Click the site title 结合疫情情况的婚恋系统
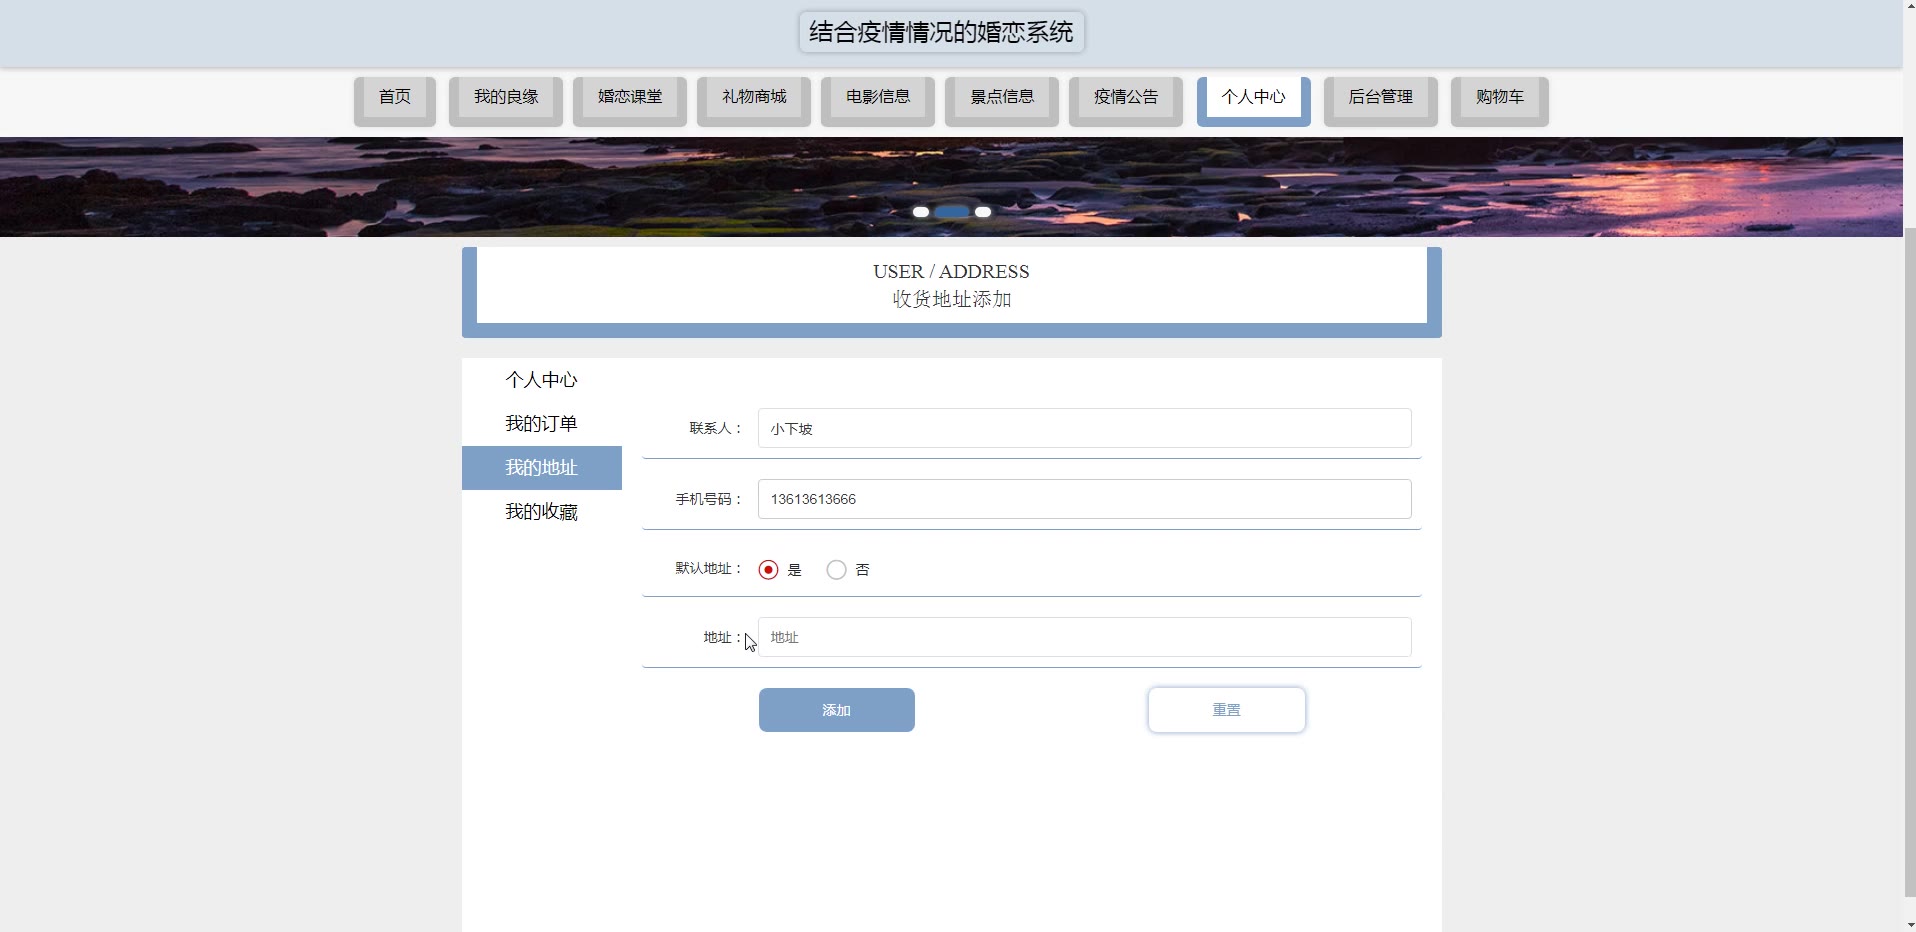The width and height of the screenshot is (1916, 932). 942,32
